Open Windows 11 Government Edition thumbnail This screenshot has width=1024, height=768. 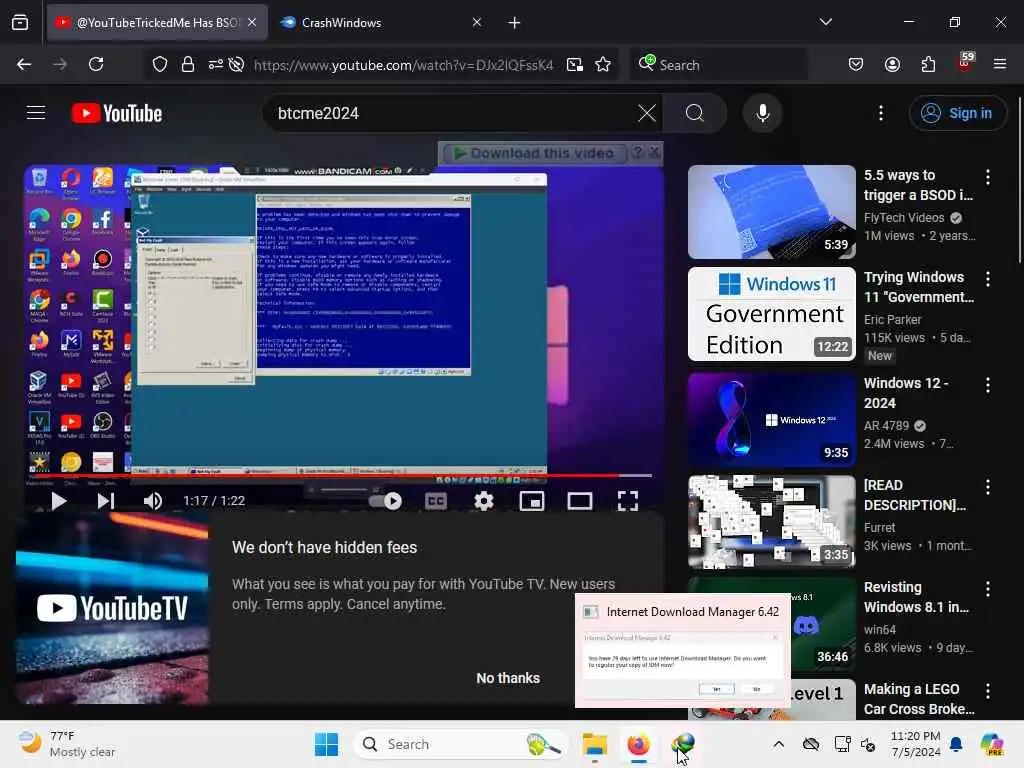click(772, 313)
